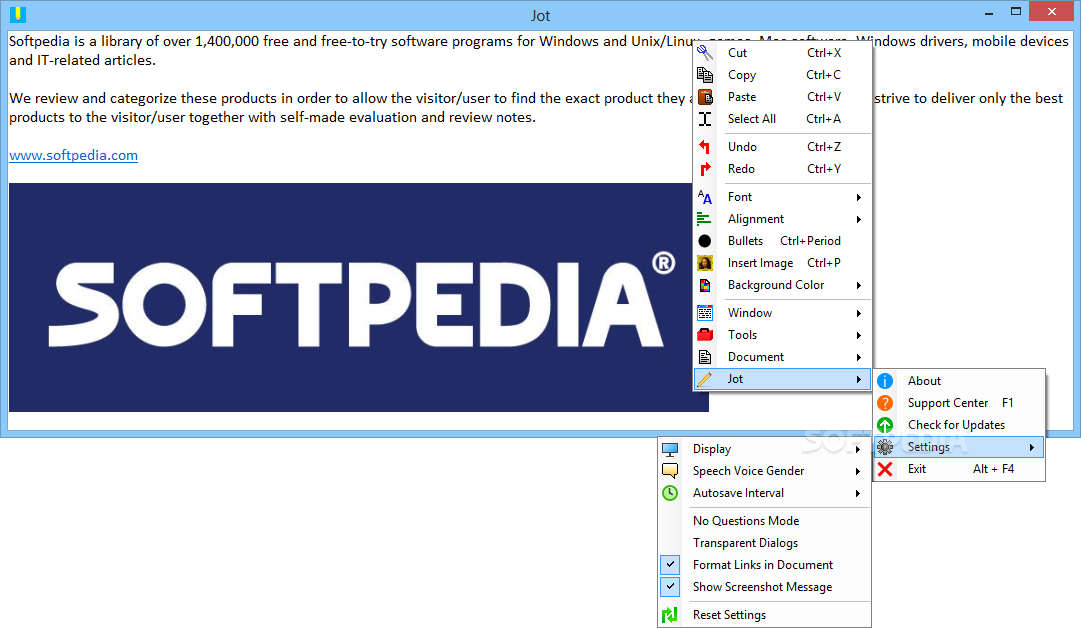
Task: Click the Copy pages icon
Action: (705, 74)
